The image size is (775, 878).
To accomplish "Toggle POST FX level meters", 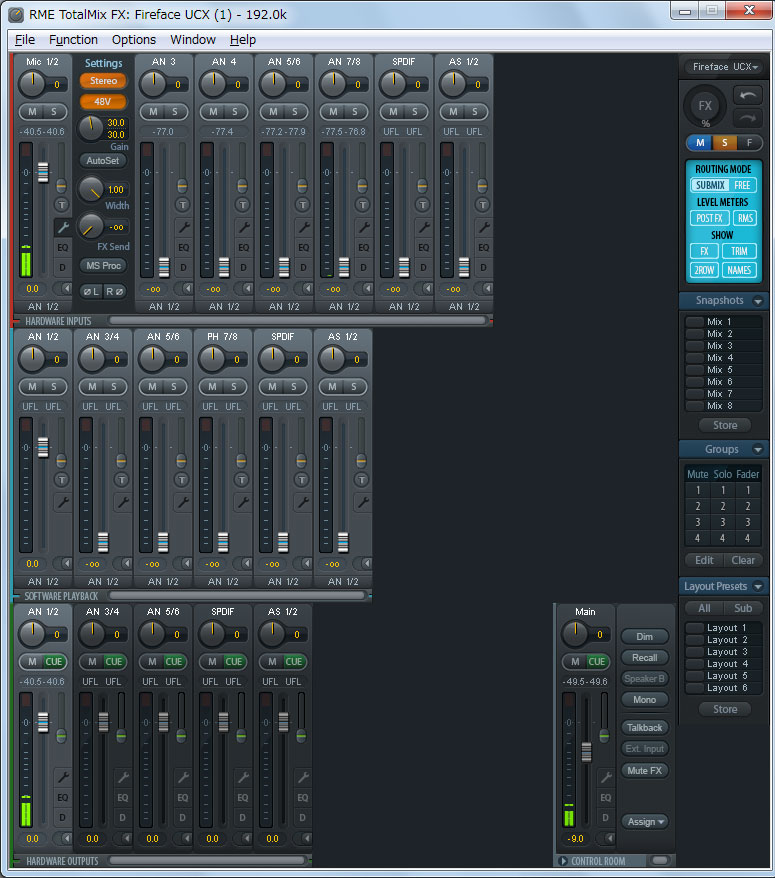I will (709, 218).
